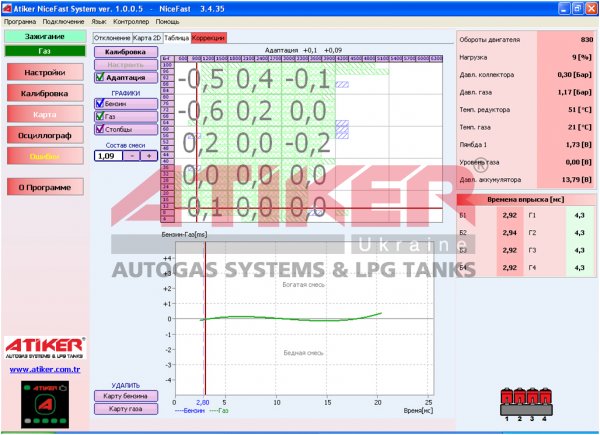Open the www.atiker.com.tr link
Screen dimensions: 600x435
[x=45, y=370]
